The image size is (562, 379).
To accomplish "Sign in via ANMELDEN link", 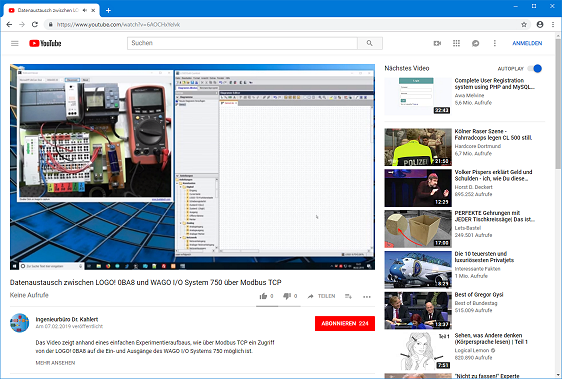I will [x=527, y=43].
